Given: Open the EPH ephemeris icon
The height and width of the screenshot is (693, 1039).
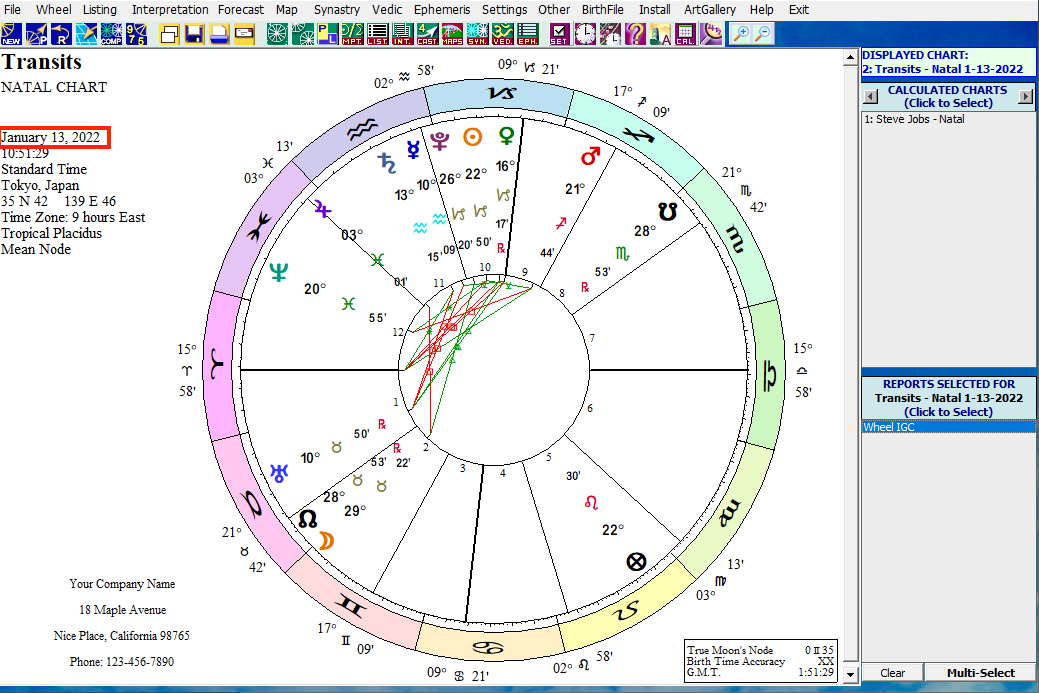Looking at the screenshot, I should tap(527, 34).
